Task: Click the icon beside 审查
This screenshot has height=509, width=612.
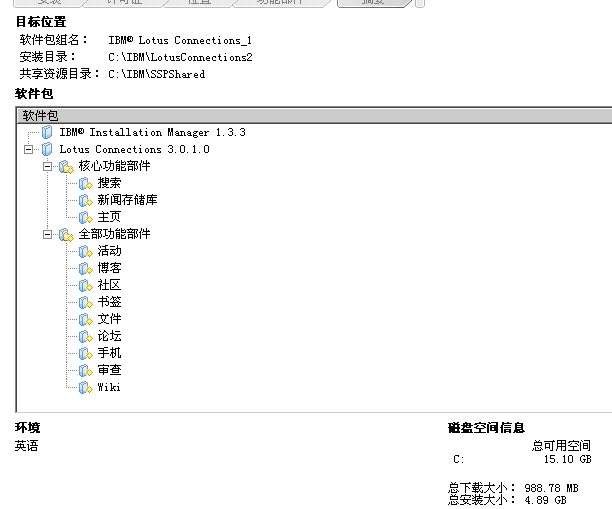Action: (x=85, y=370)
